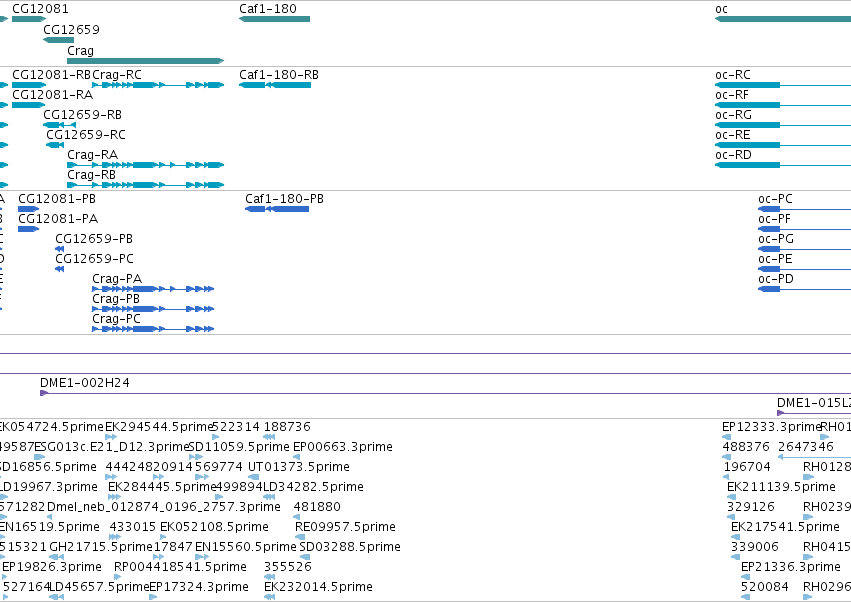Select the Crag gene bar
Screen dimensions: 851x602
click(145, 61)
